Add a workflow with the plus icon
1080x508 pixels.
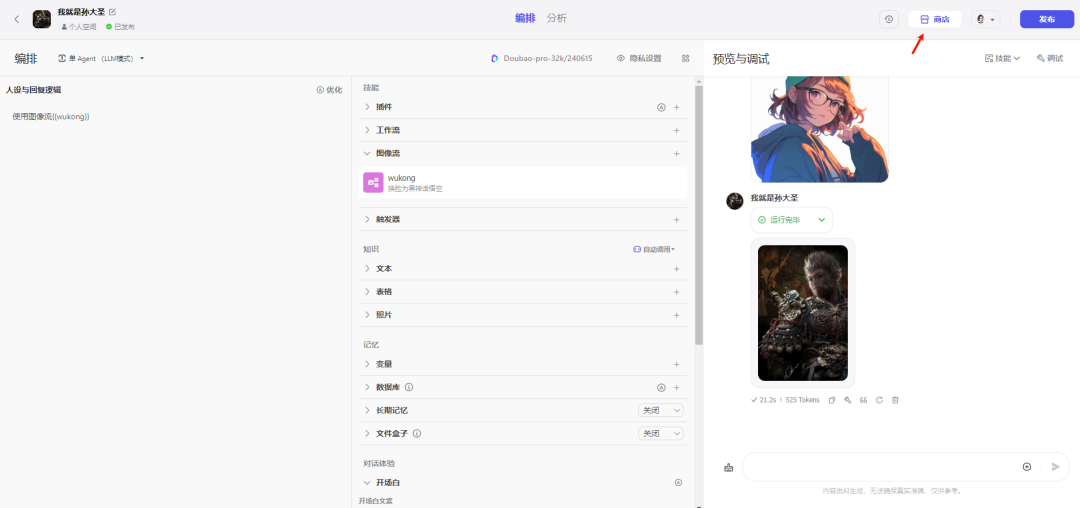click(676, 130)
